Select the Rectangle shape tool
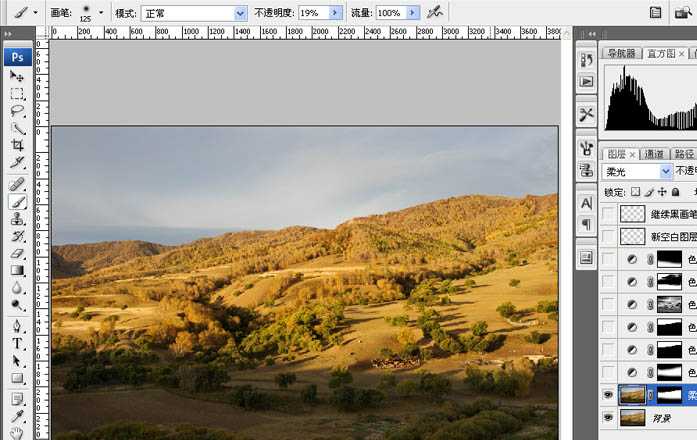The width and height of the screenshot is (697, 440). (17, 378)
